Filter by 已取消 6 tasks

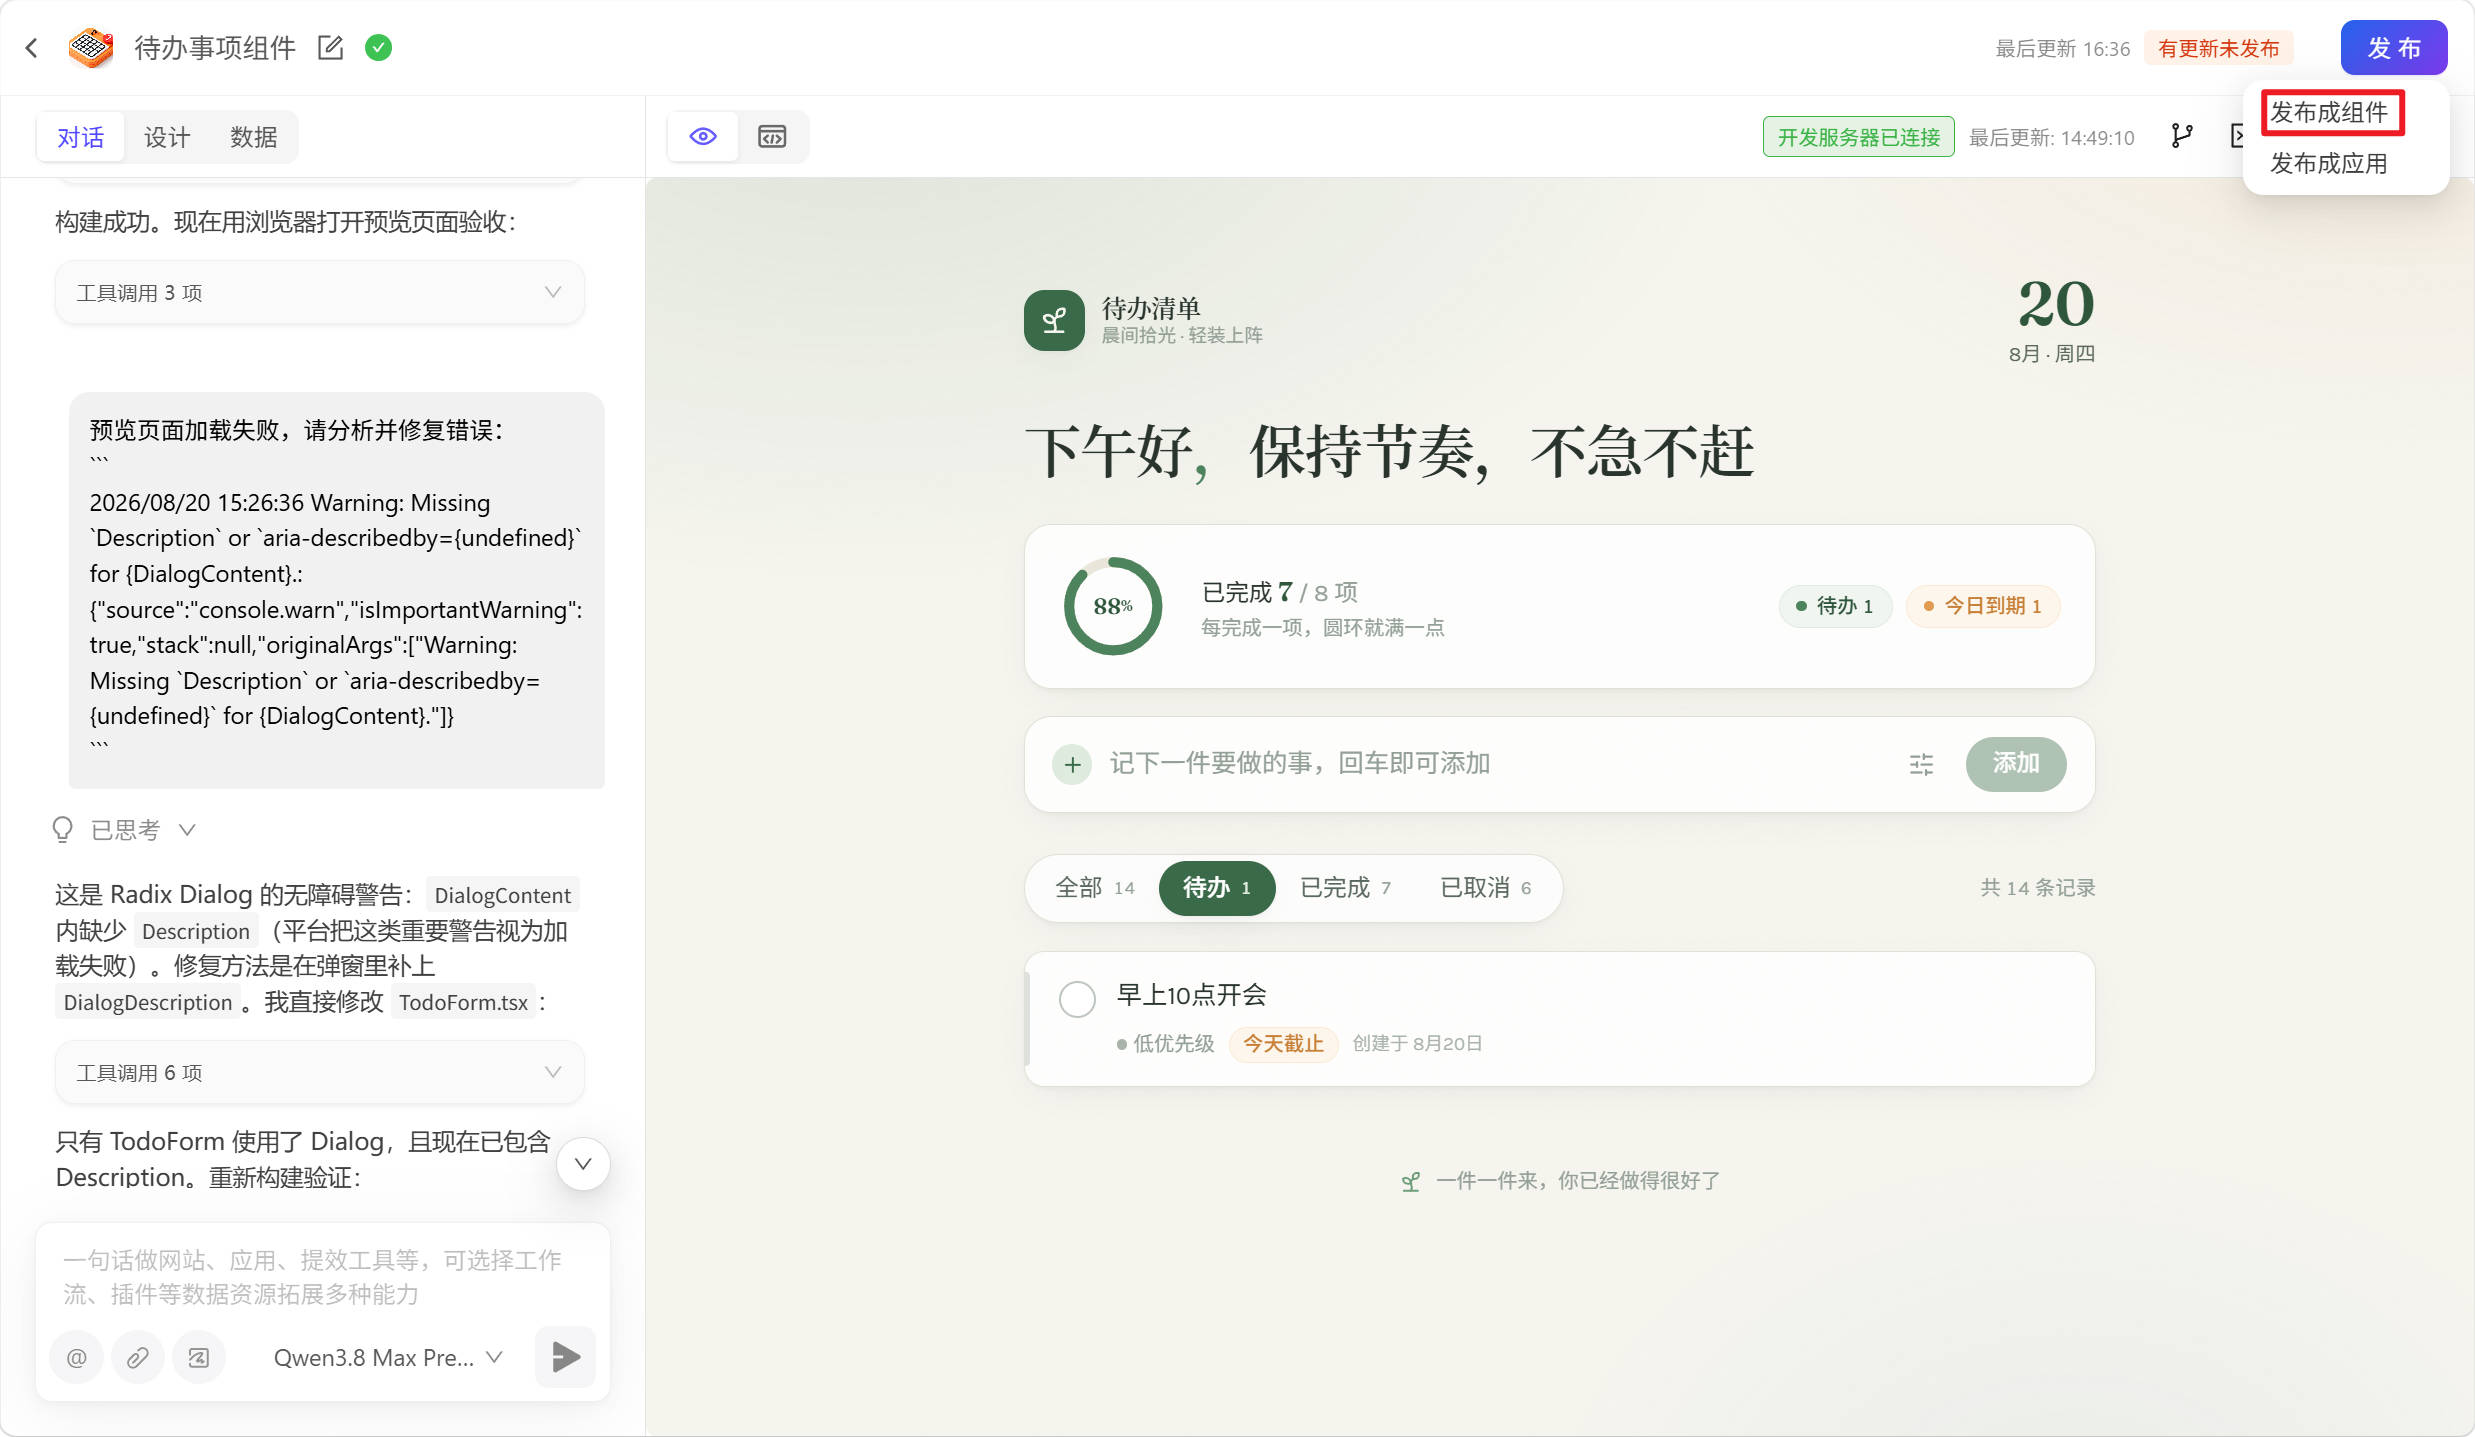pos(1485,888)
